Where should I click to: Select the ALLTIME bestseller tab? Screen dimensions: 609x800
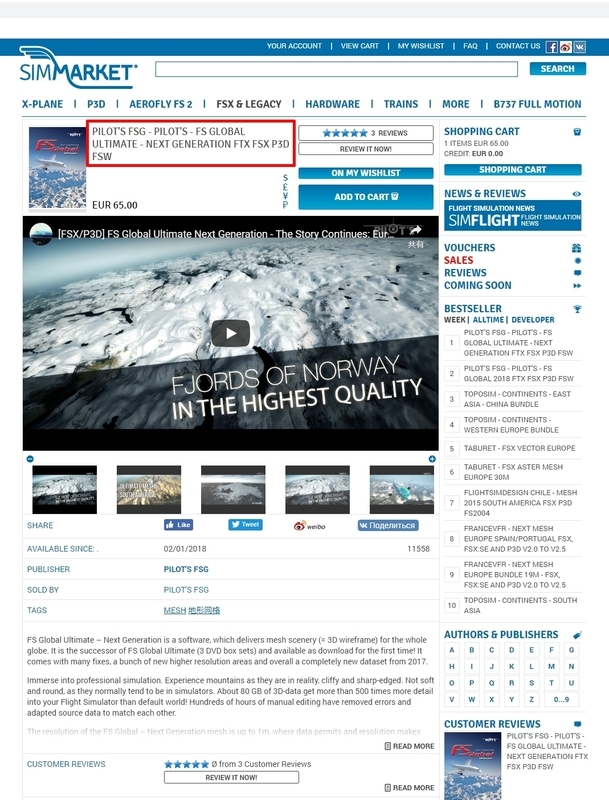tap(488, 320)
